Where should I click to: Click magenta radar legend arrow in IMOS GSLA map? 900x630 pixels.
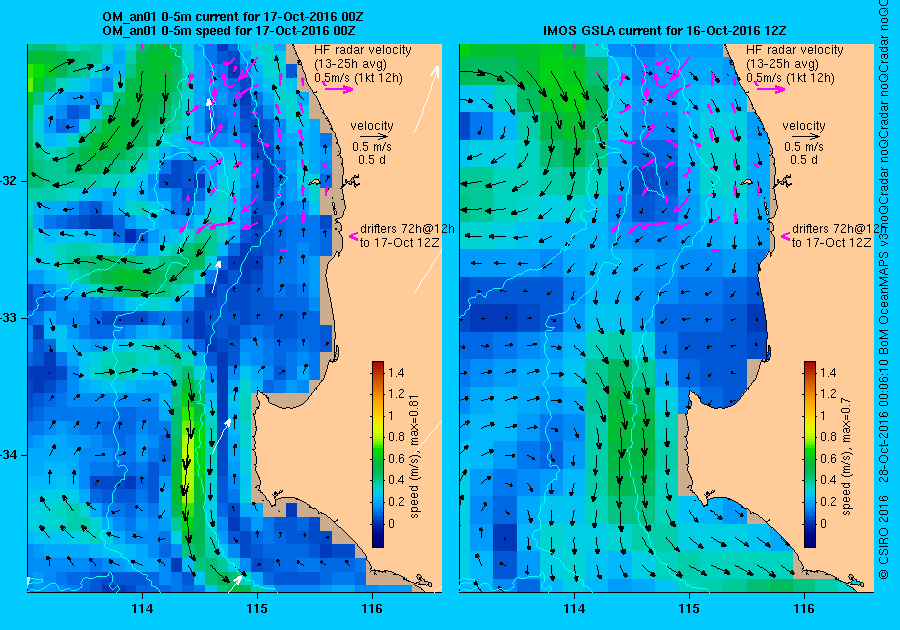click(770, 88)
